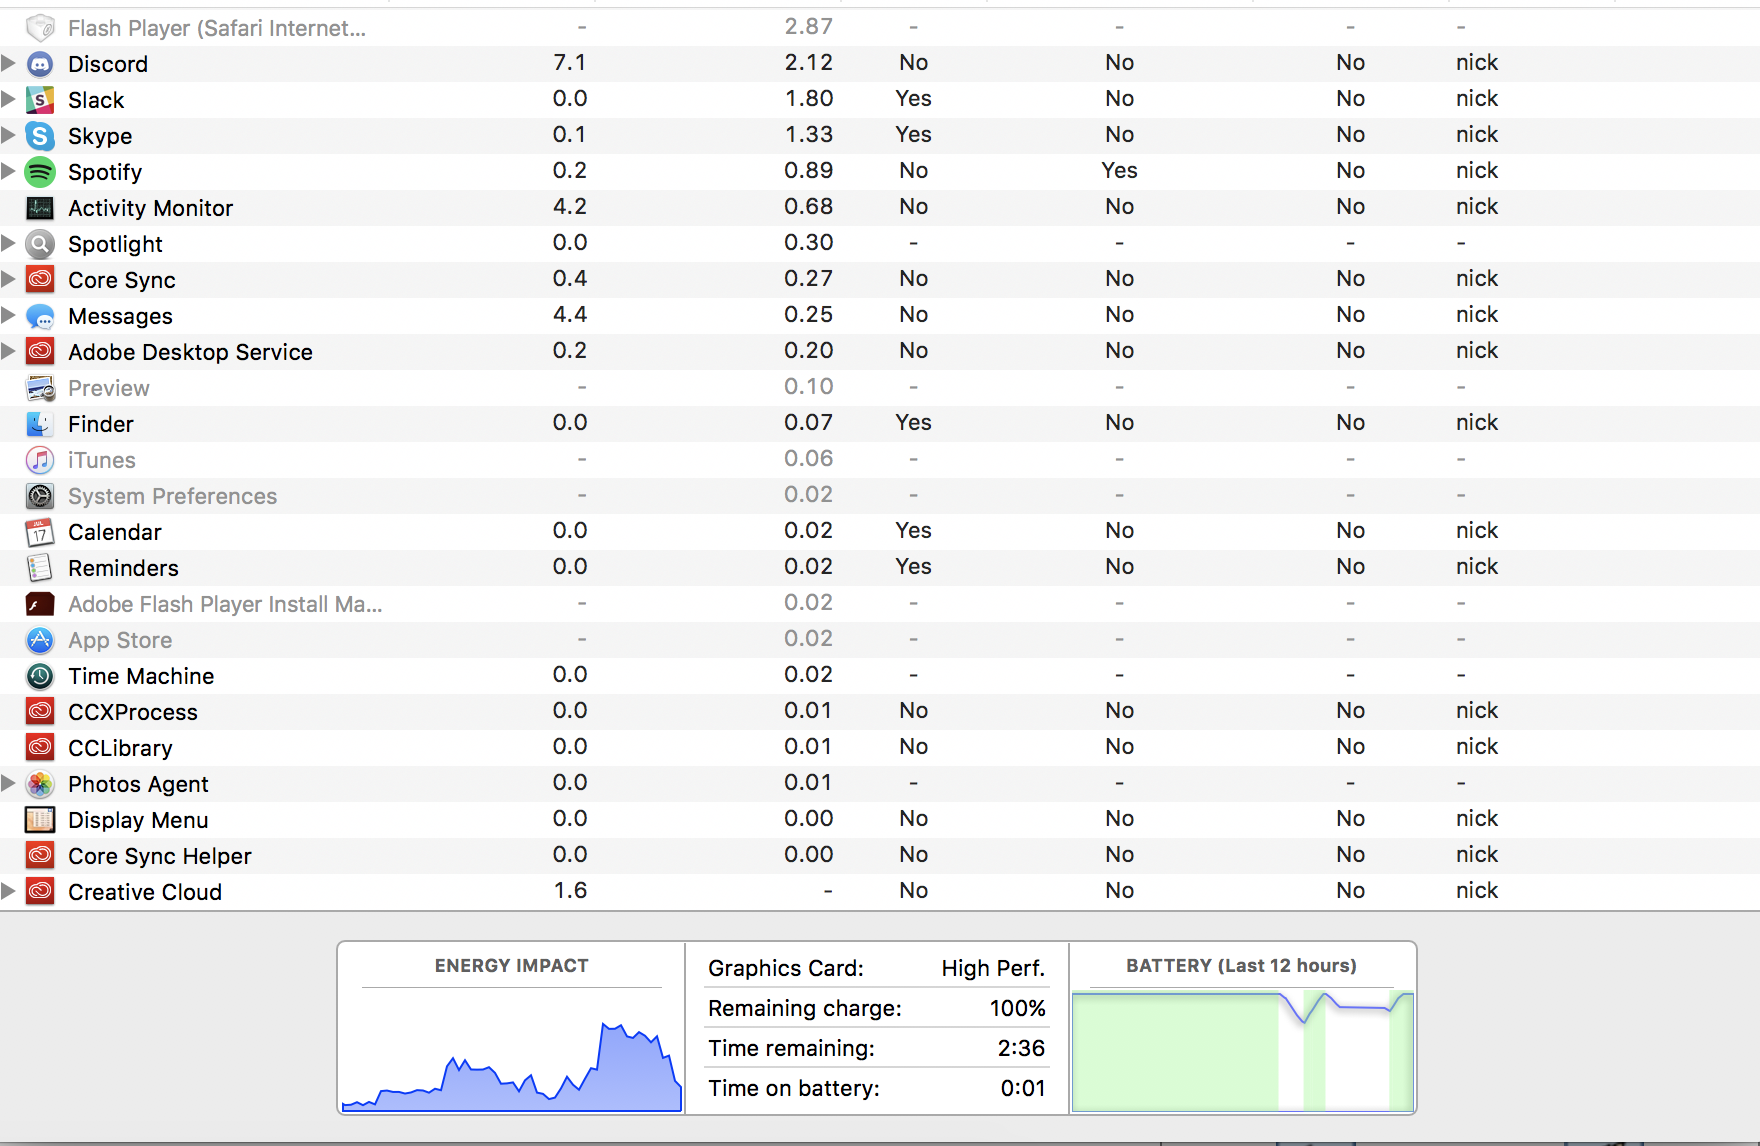Viewport: 1760px width, 1146px height.
Task: Click the Spotlight magnifier icon
Action: [40, 244]
